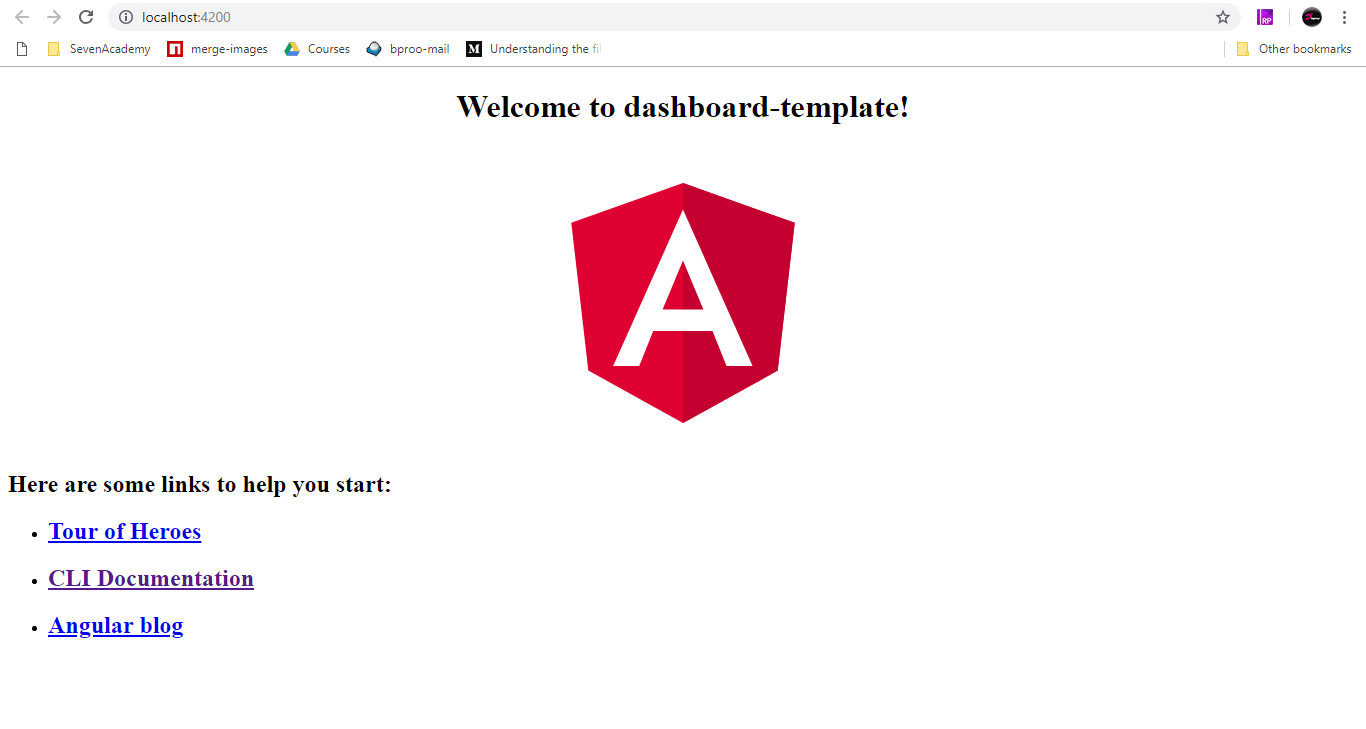Screen dimensions: 1366x729
Task: Open the CLI Documentation link
Action: click(151, 579)
